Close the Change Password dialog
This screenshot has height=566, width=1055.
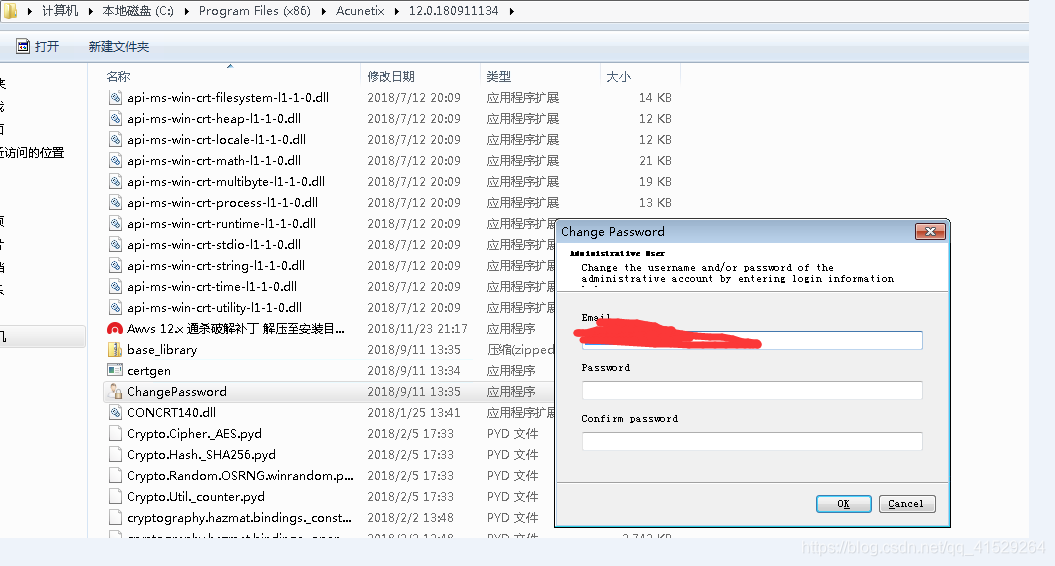pos(931,232)
